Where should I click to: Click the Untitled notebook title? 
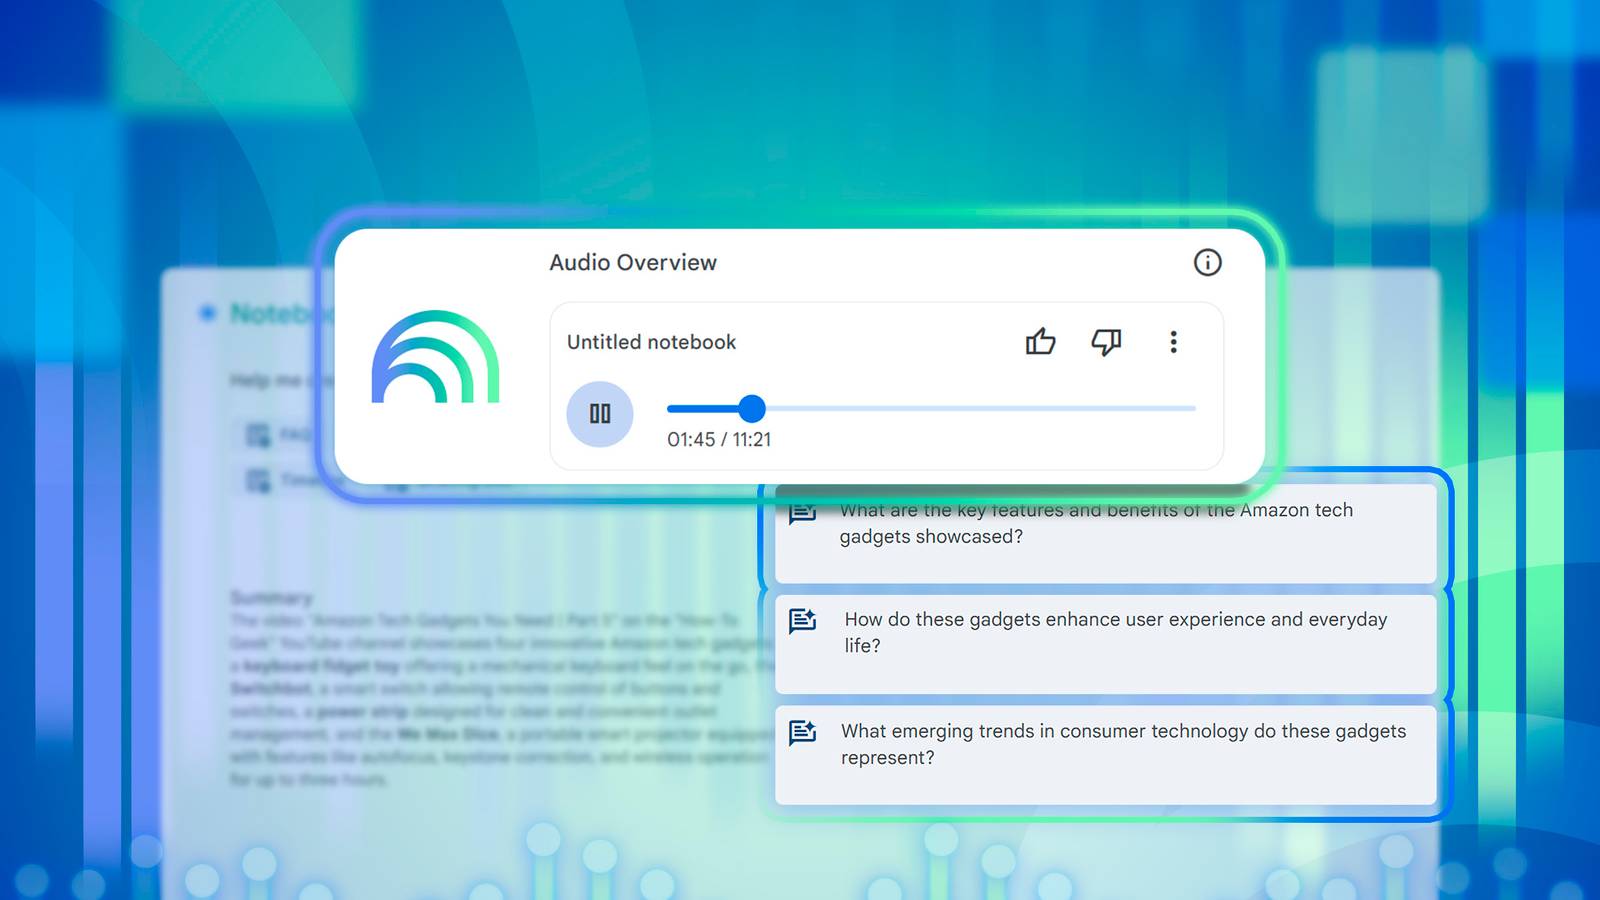coord(650,342)
